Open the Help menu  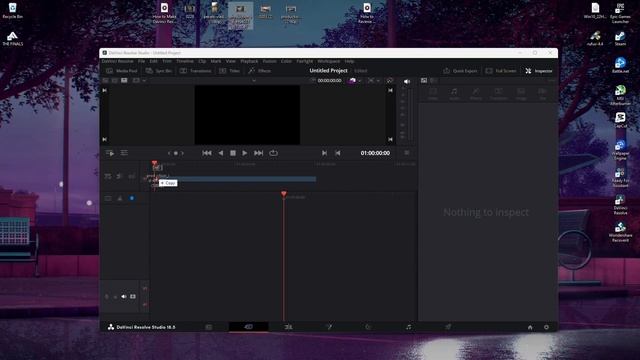(x=349, y=61)
